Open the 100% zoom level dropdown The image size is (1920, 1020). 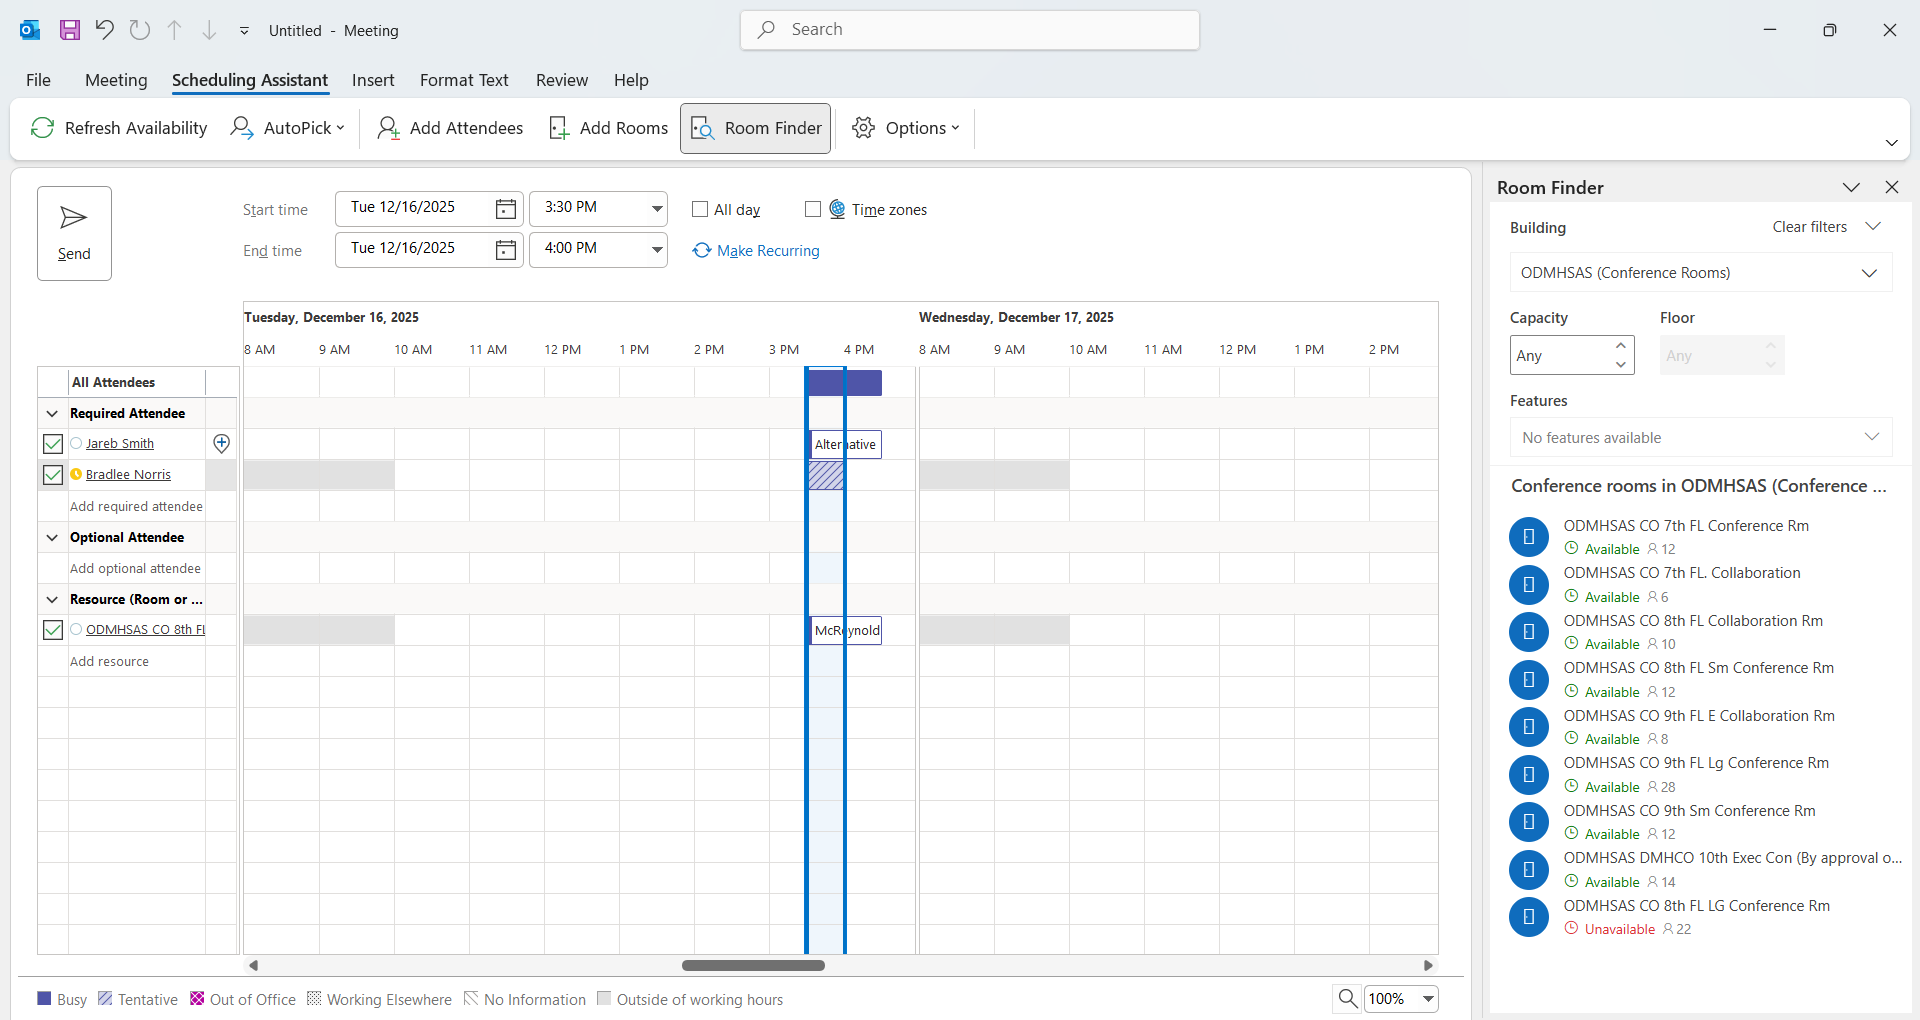pos(1428,998)
